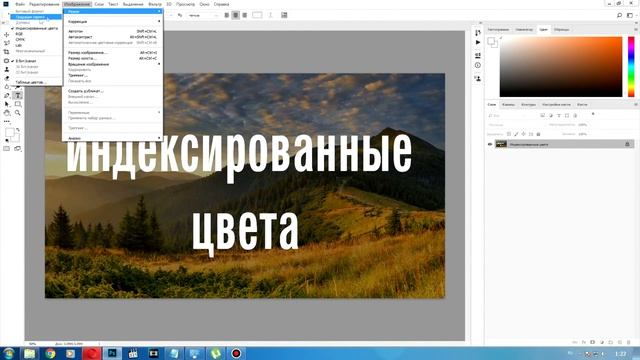The height and width of the screenshot is (360, 640).
Task: Select the Rectangle shape tool
Action: [18, 104]
